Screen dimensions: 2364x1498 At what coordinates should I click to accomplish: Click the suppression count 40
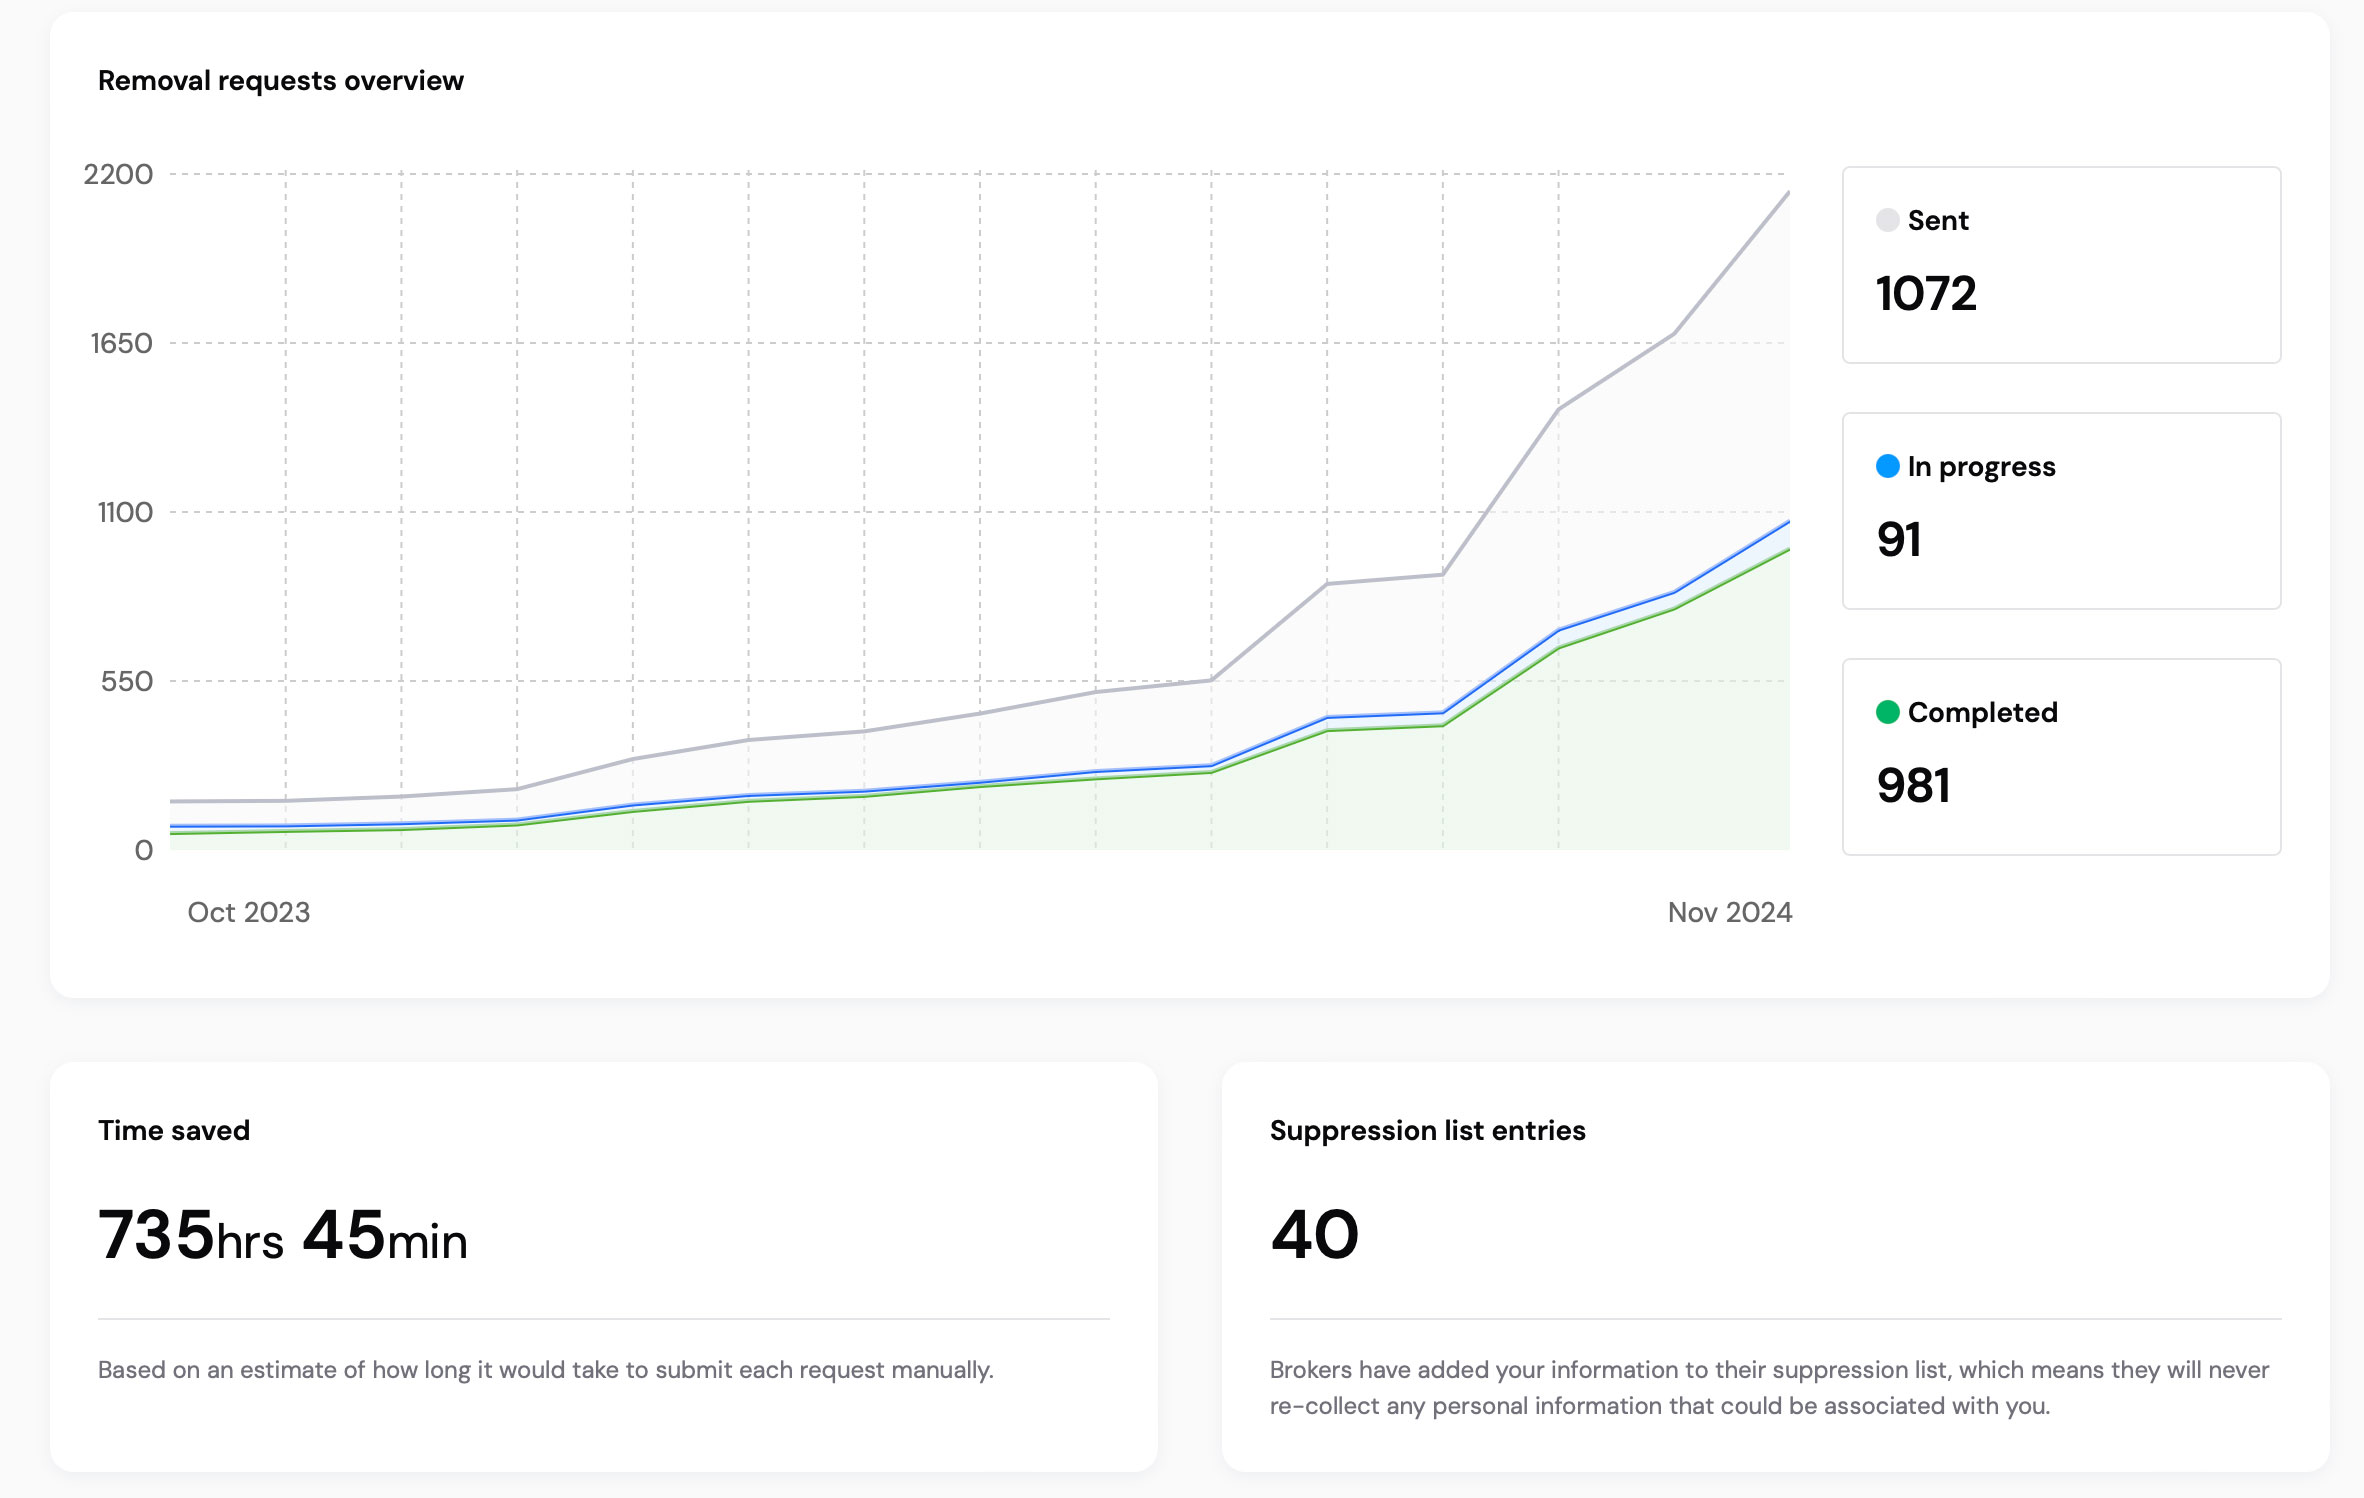1315,1235
